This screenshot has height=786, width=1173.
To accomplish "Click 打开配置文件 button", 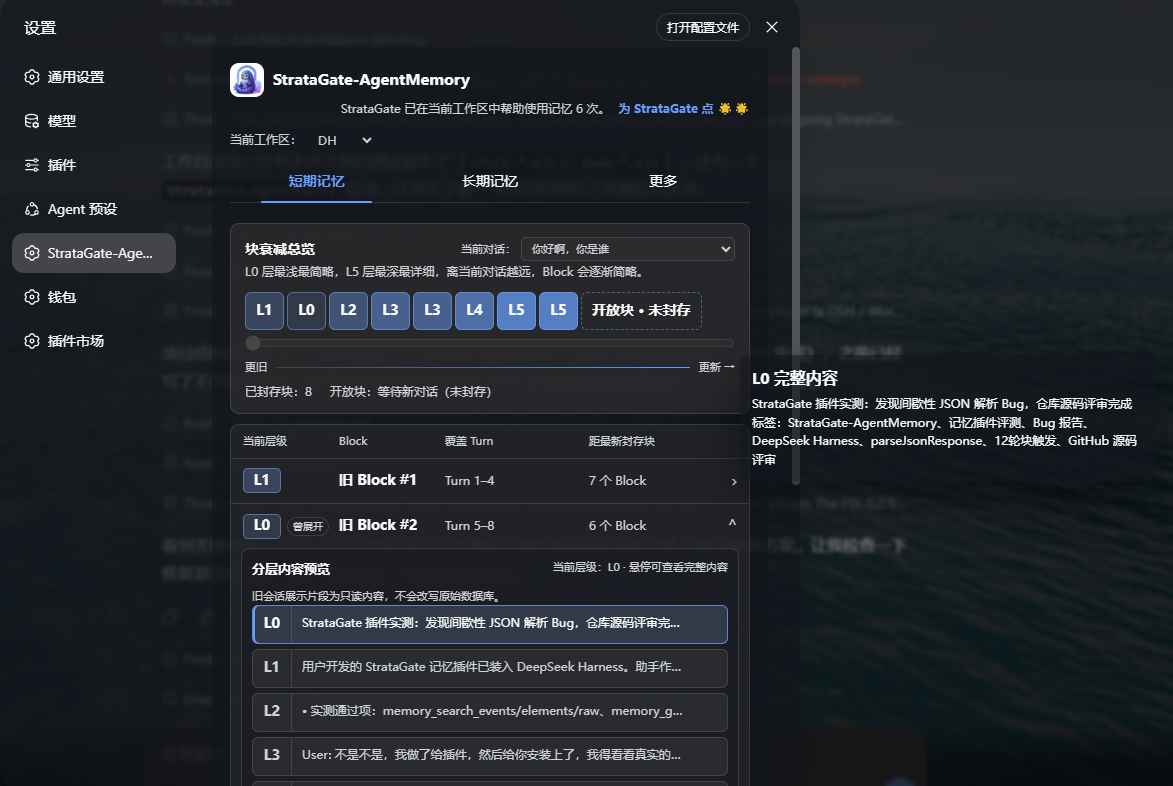I will coord(702,27).
